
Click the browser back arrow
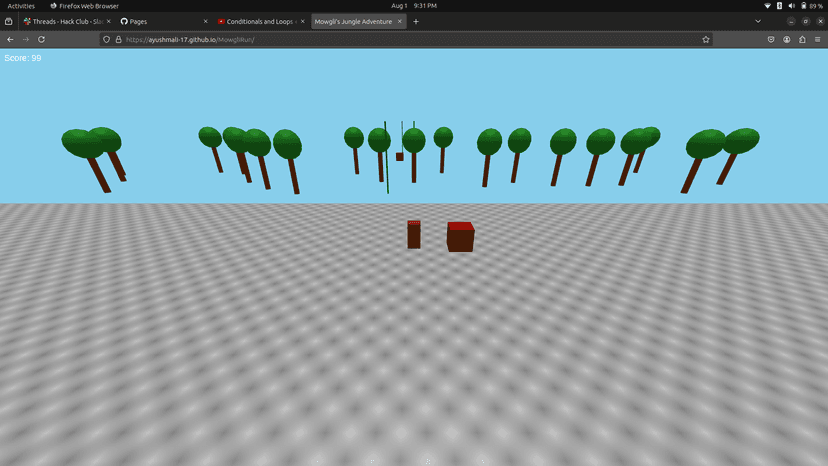[x=10, y=40]
